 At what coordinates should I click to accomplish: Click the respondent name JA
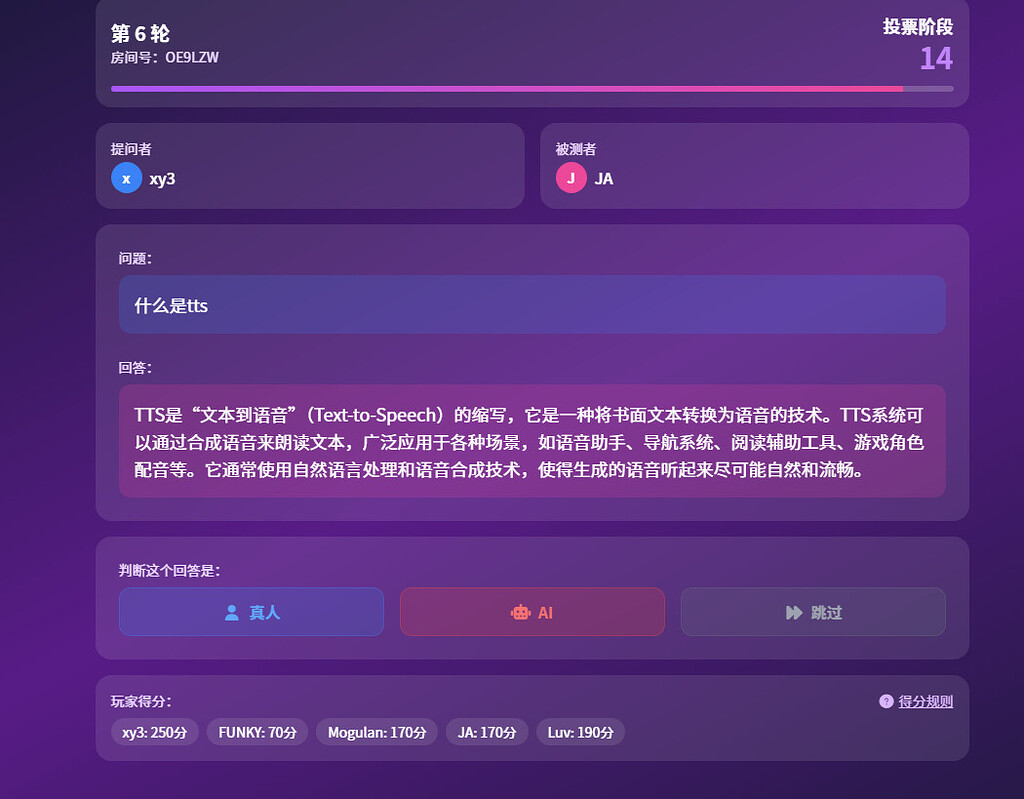coord(603,178)
